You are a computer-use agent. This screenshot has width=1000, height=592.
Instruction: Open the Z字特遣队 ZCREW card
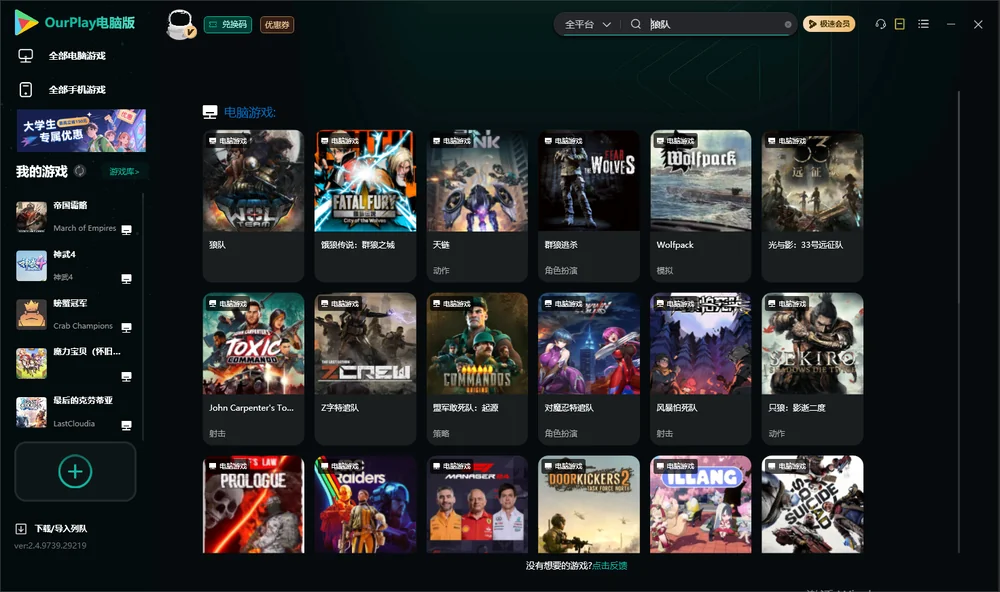[365, 368]
